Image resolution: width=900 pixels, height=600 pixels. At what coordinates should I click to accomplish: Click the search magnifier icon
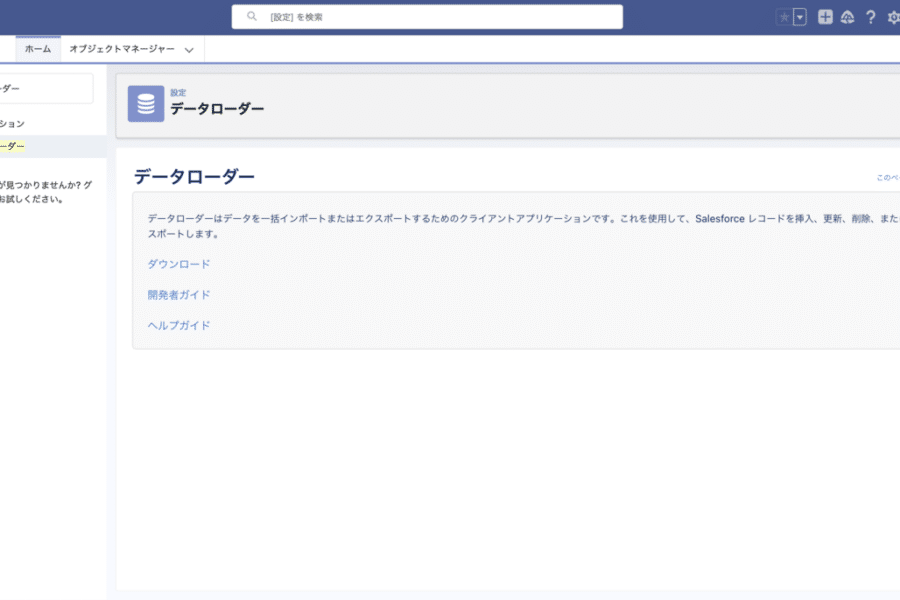(x=251, y=17)
